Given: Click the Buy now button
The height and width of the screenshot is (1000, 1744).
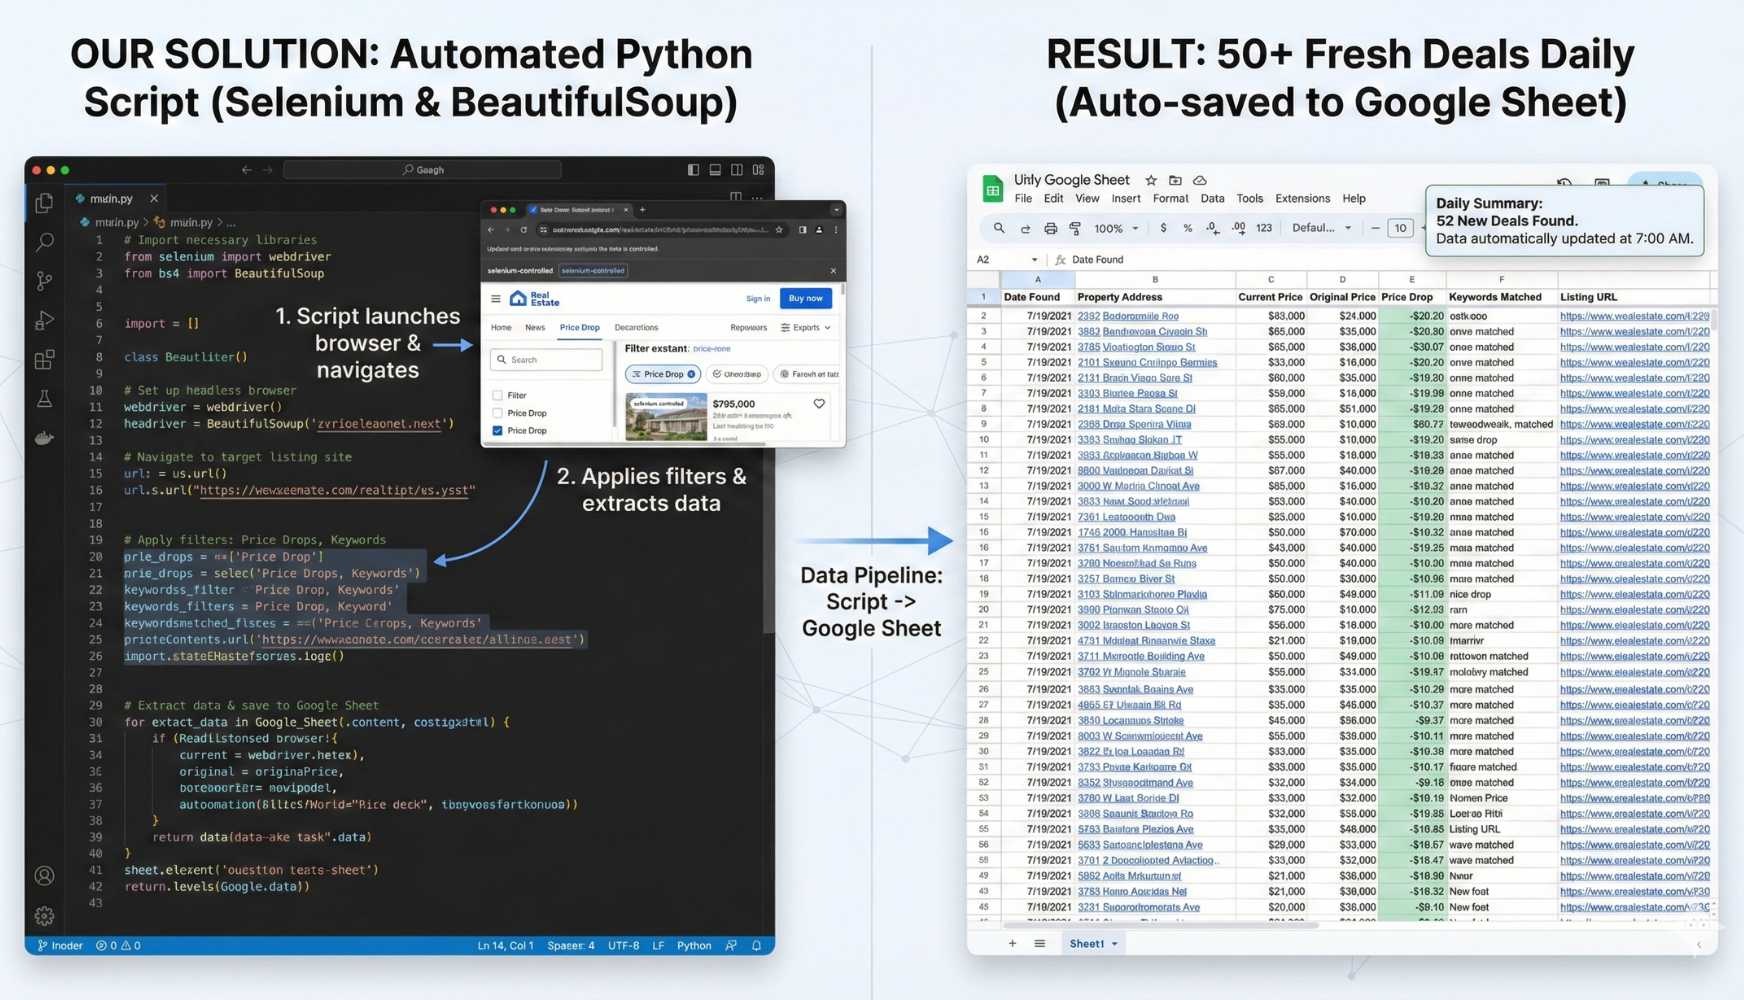Looking at the screenshot, I should click(805, 298).
